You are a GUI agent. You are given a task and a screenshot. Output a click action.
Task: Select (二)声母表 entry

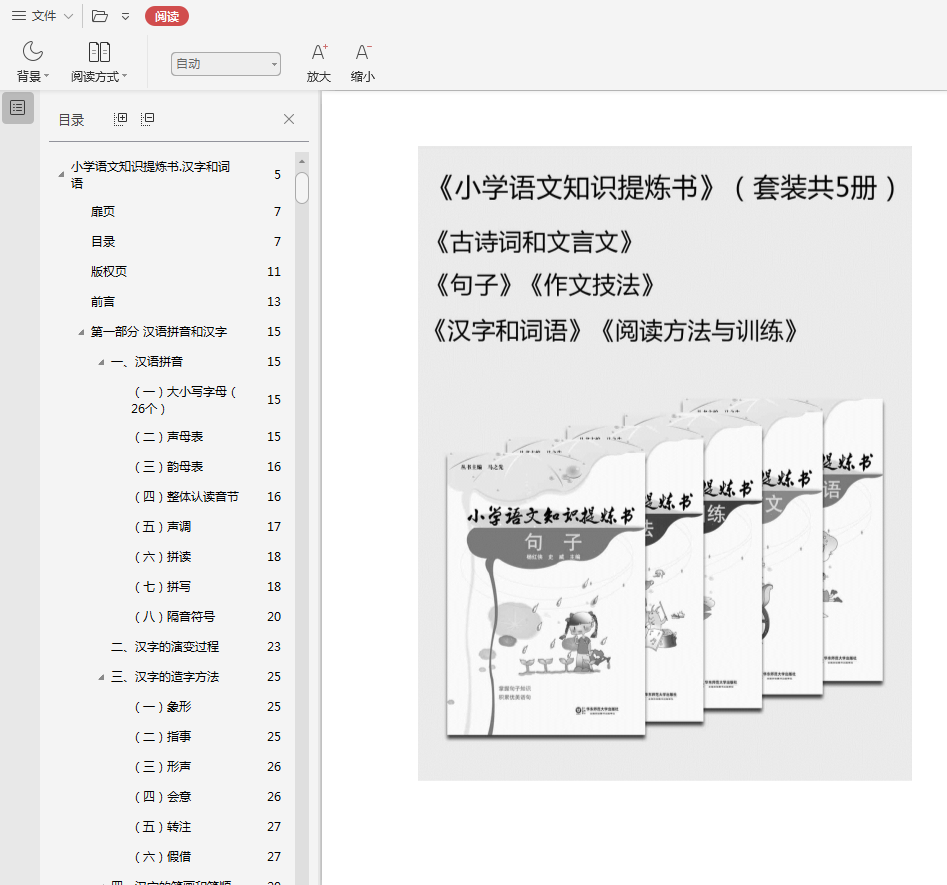pyautogui.click(x=168, y=437)
